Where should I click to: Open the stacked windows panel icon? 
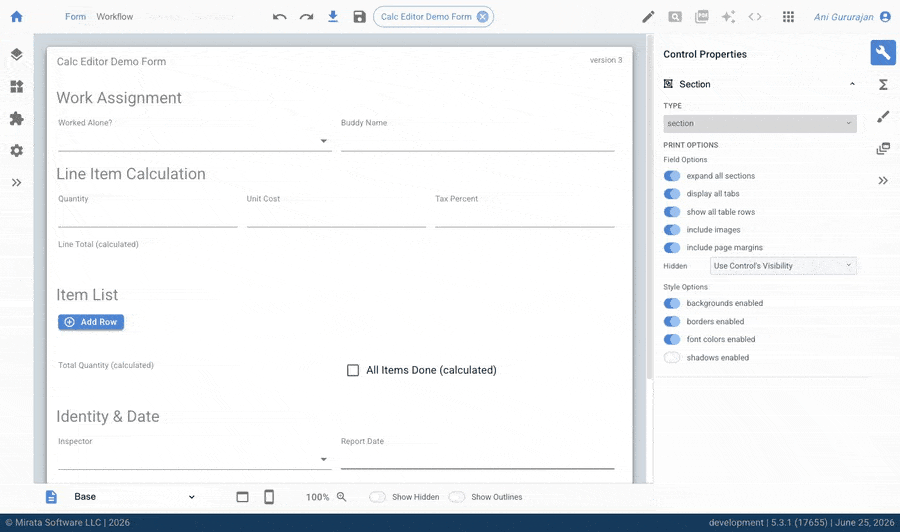(883, 149)
